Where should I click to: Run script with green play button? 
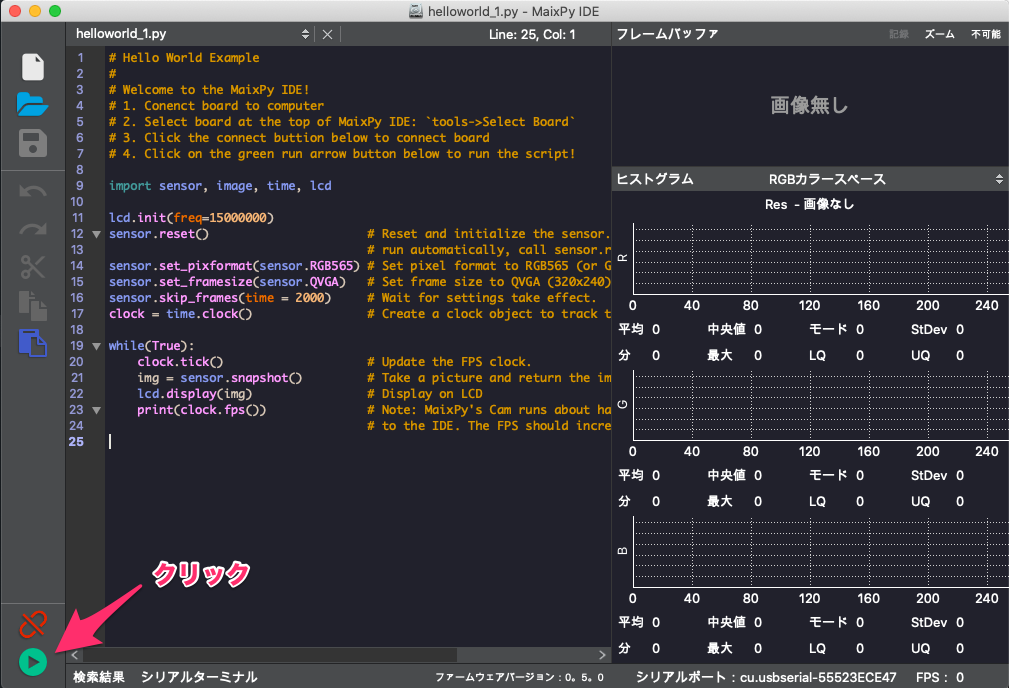click(x=33, y=661)
